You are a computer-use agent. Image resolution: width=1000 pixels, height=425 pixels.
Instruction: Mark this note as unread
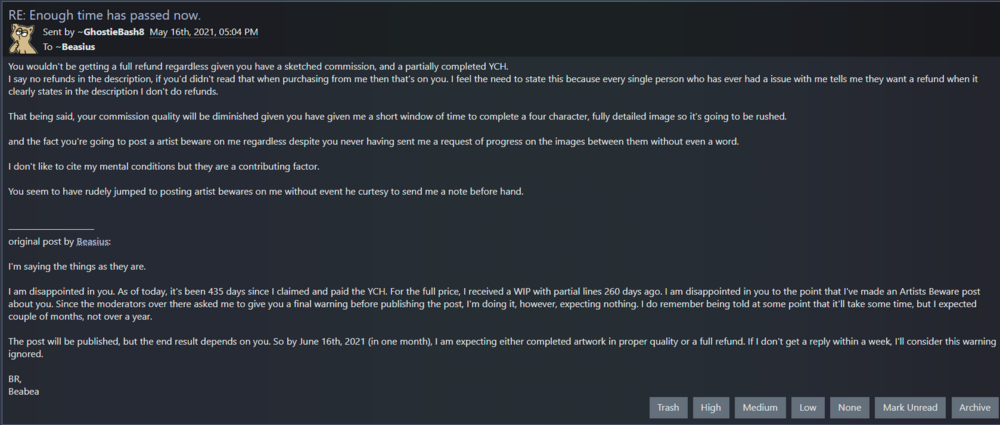910,408
